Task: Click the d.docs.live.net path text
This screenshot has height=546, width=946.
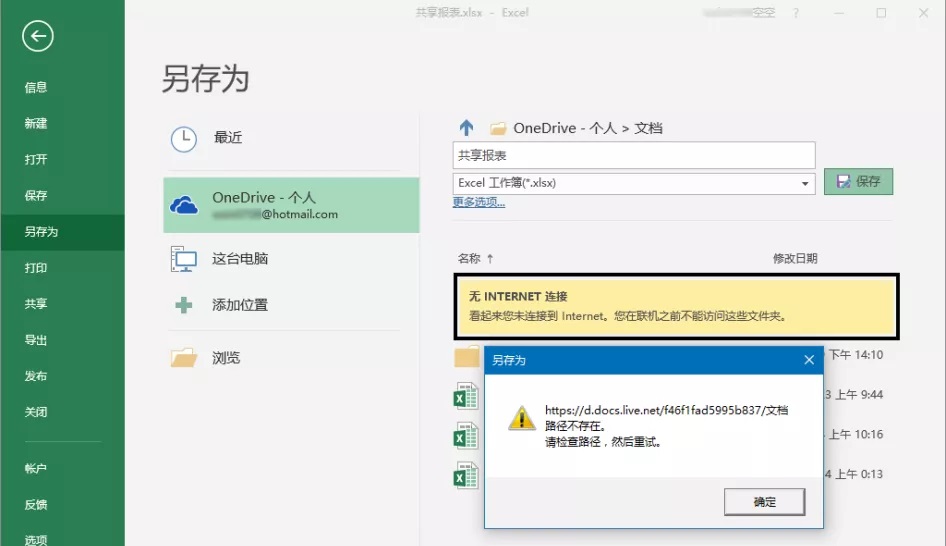Action: [666, 410]
